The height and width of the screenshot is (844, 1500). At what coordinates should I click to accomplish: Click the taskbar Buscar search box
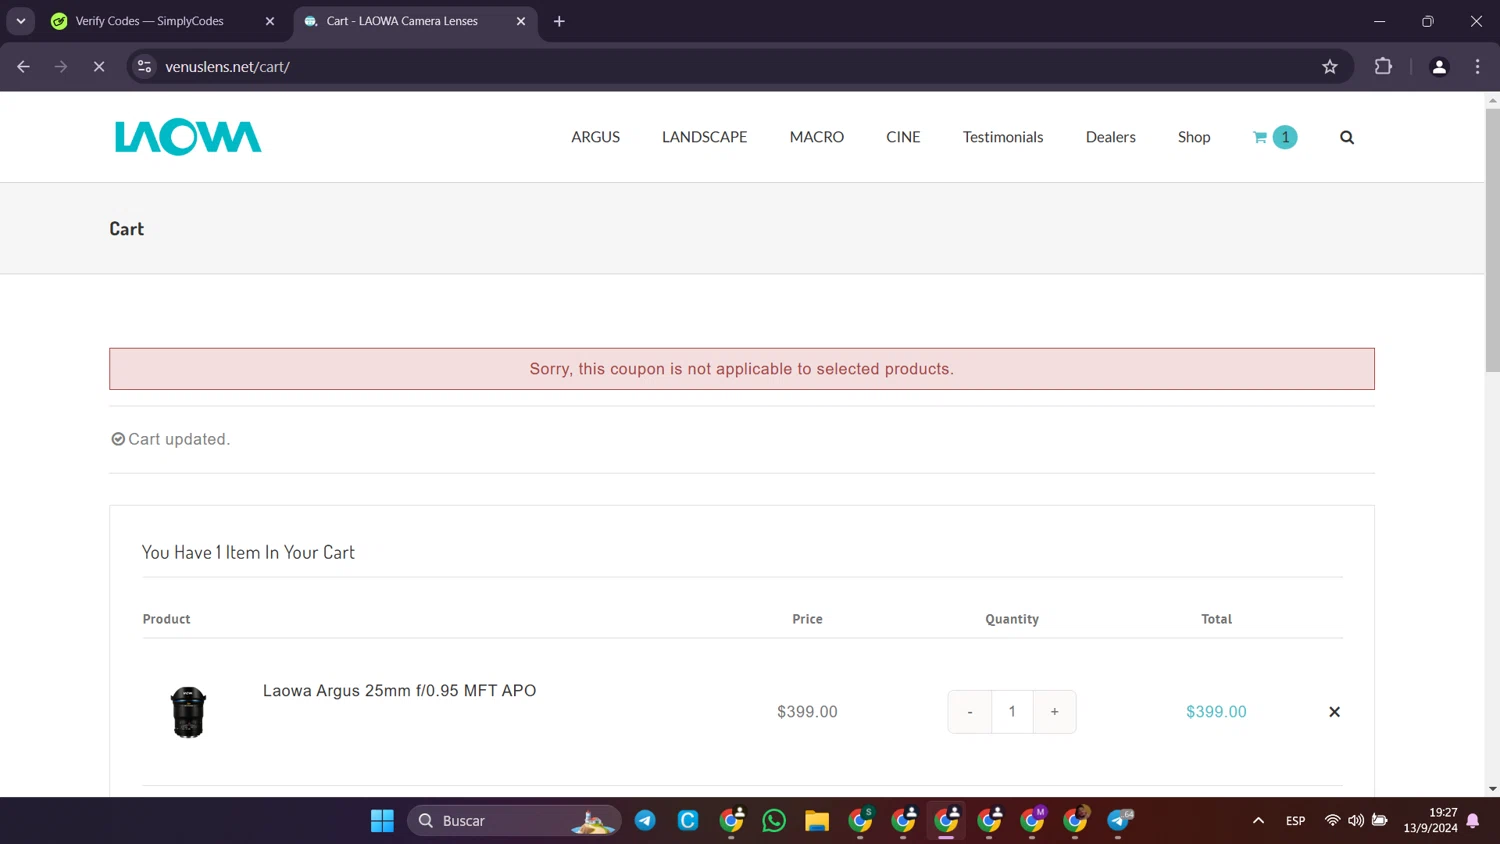pos(514,821)
